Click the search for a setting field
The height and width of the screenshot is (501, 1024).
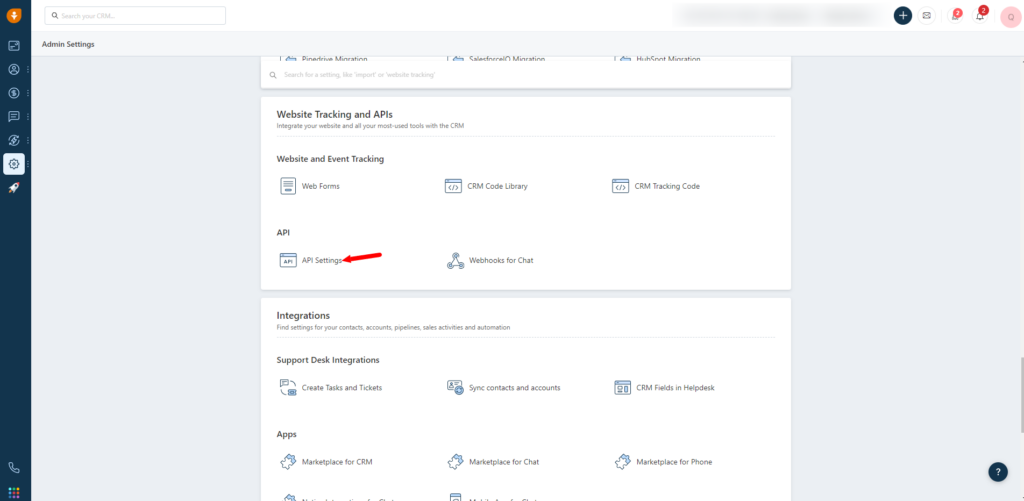pos(526,75)
